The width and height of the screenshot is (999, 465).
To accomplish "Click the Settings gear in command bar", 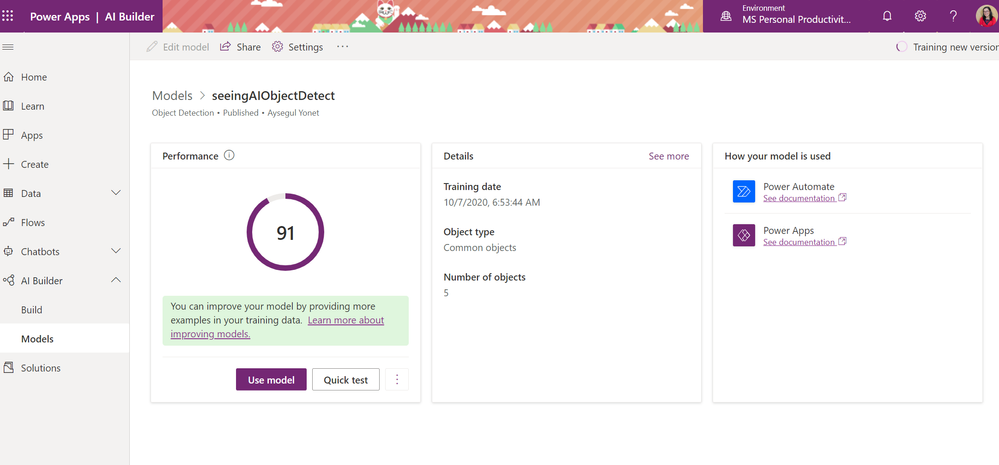I will coord(277,47).
